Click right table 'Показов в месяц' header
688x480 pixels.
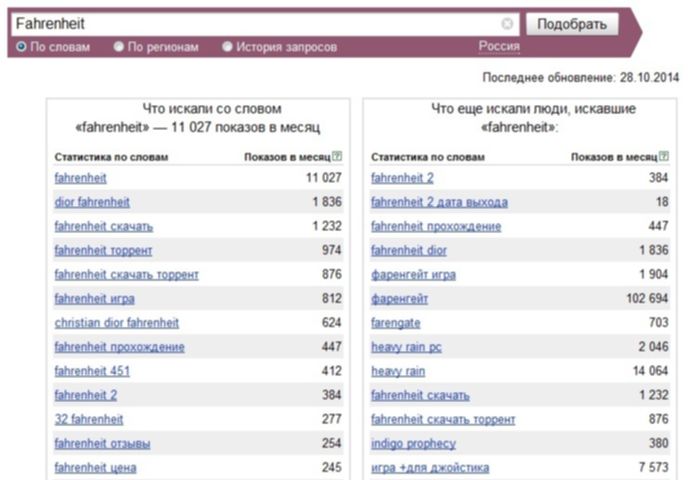(x=614, y=157)
